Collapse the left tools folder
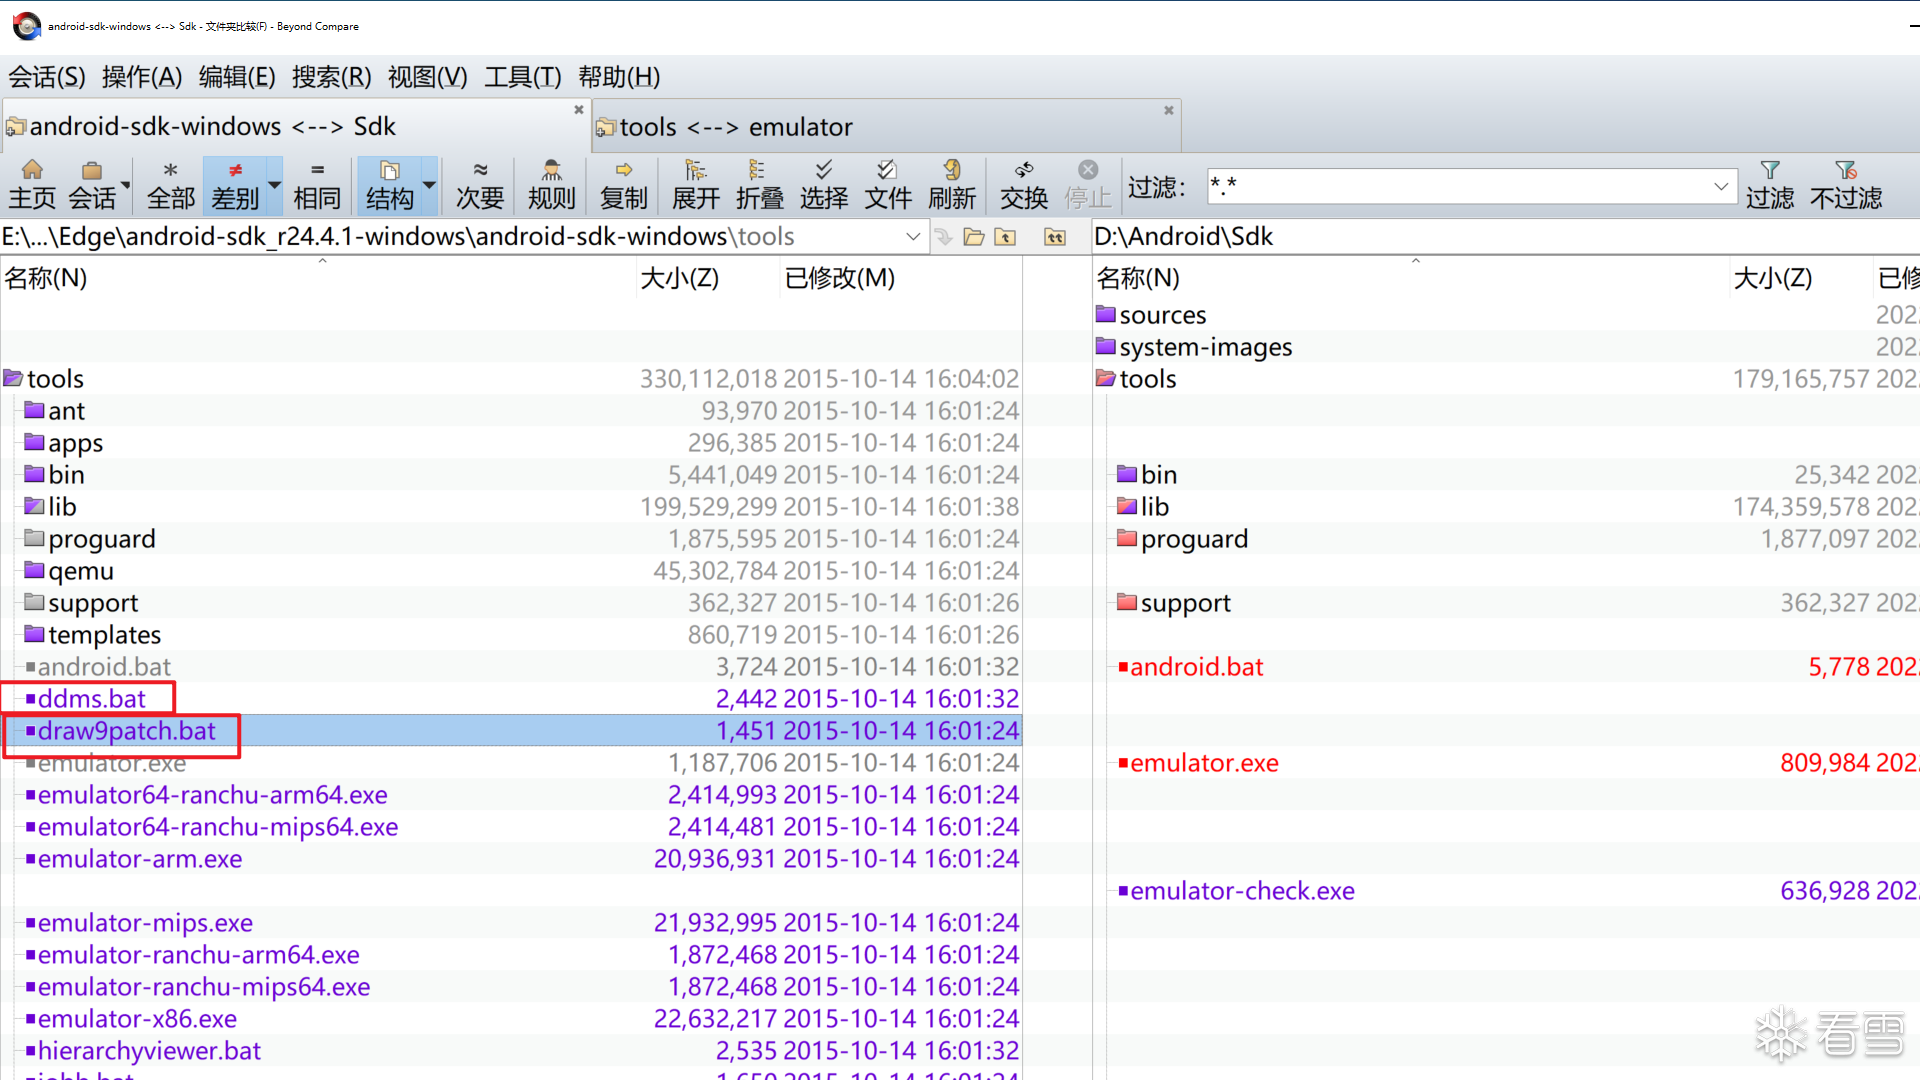Image resolution: width=1920 pixels, height=1080 pixels. point(13,378)
